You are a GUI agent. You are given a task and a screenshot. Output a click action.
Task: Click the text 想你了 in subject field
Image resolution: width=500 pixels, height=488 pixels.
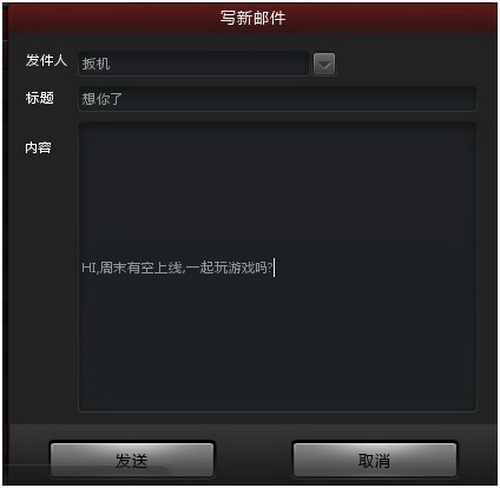[x=102, y=99]
